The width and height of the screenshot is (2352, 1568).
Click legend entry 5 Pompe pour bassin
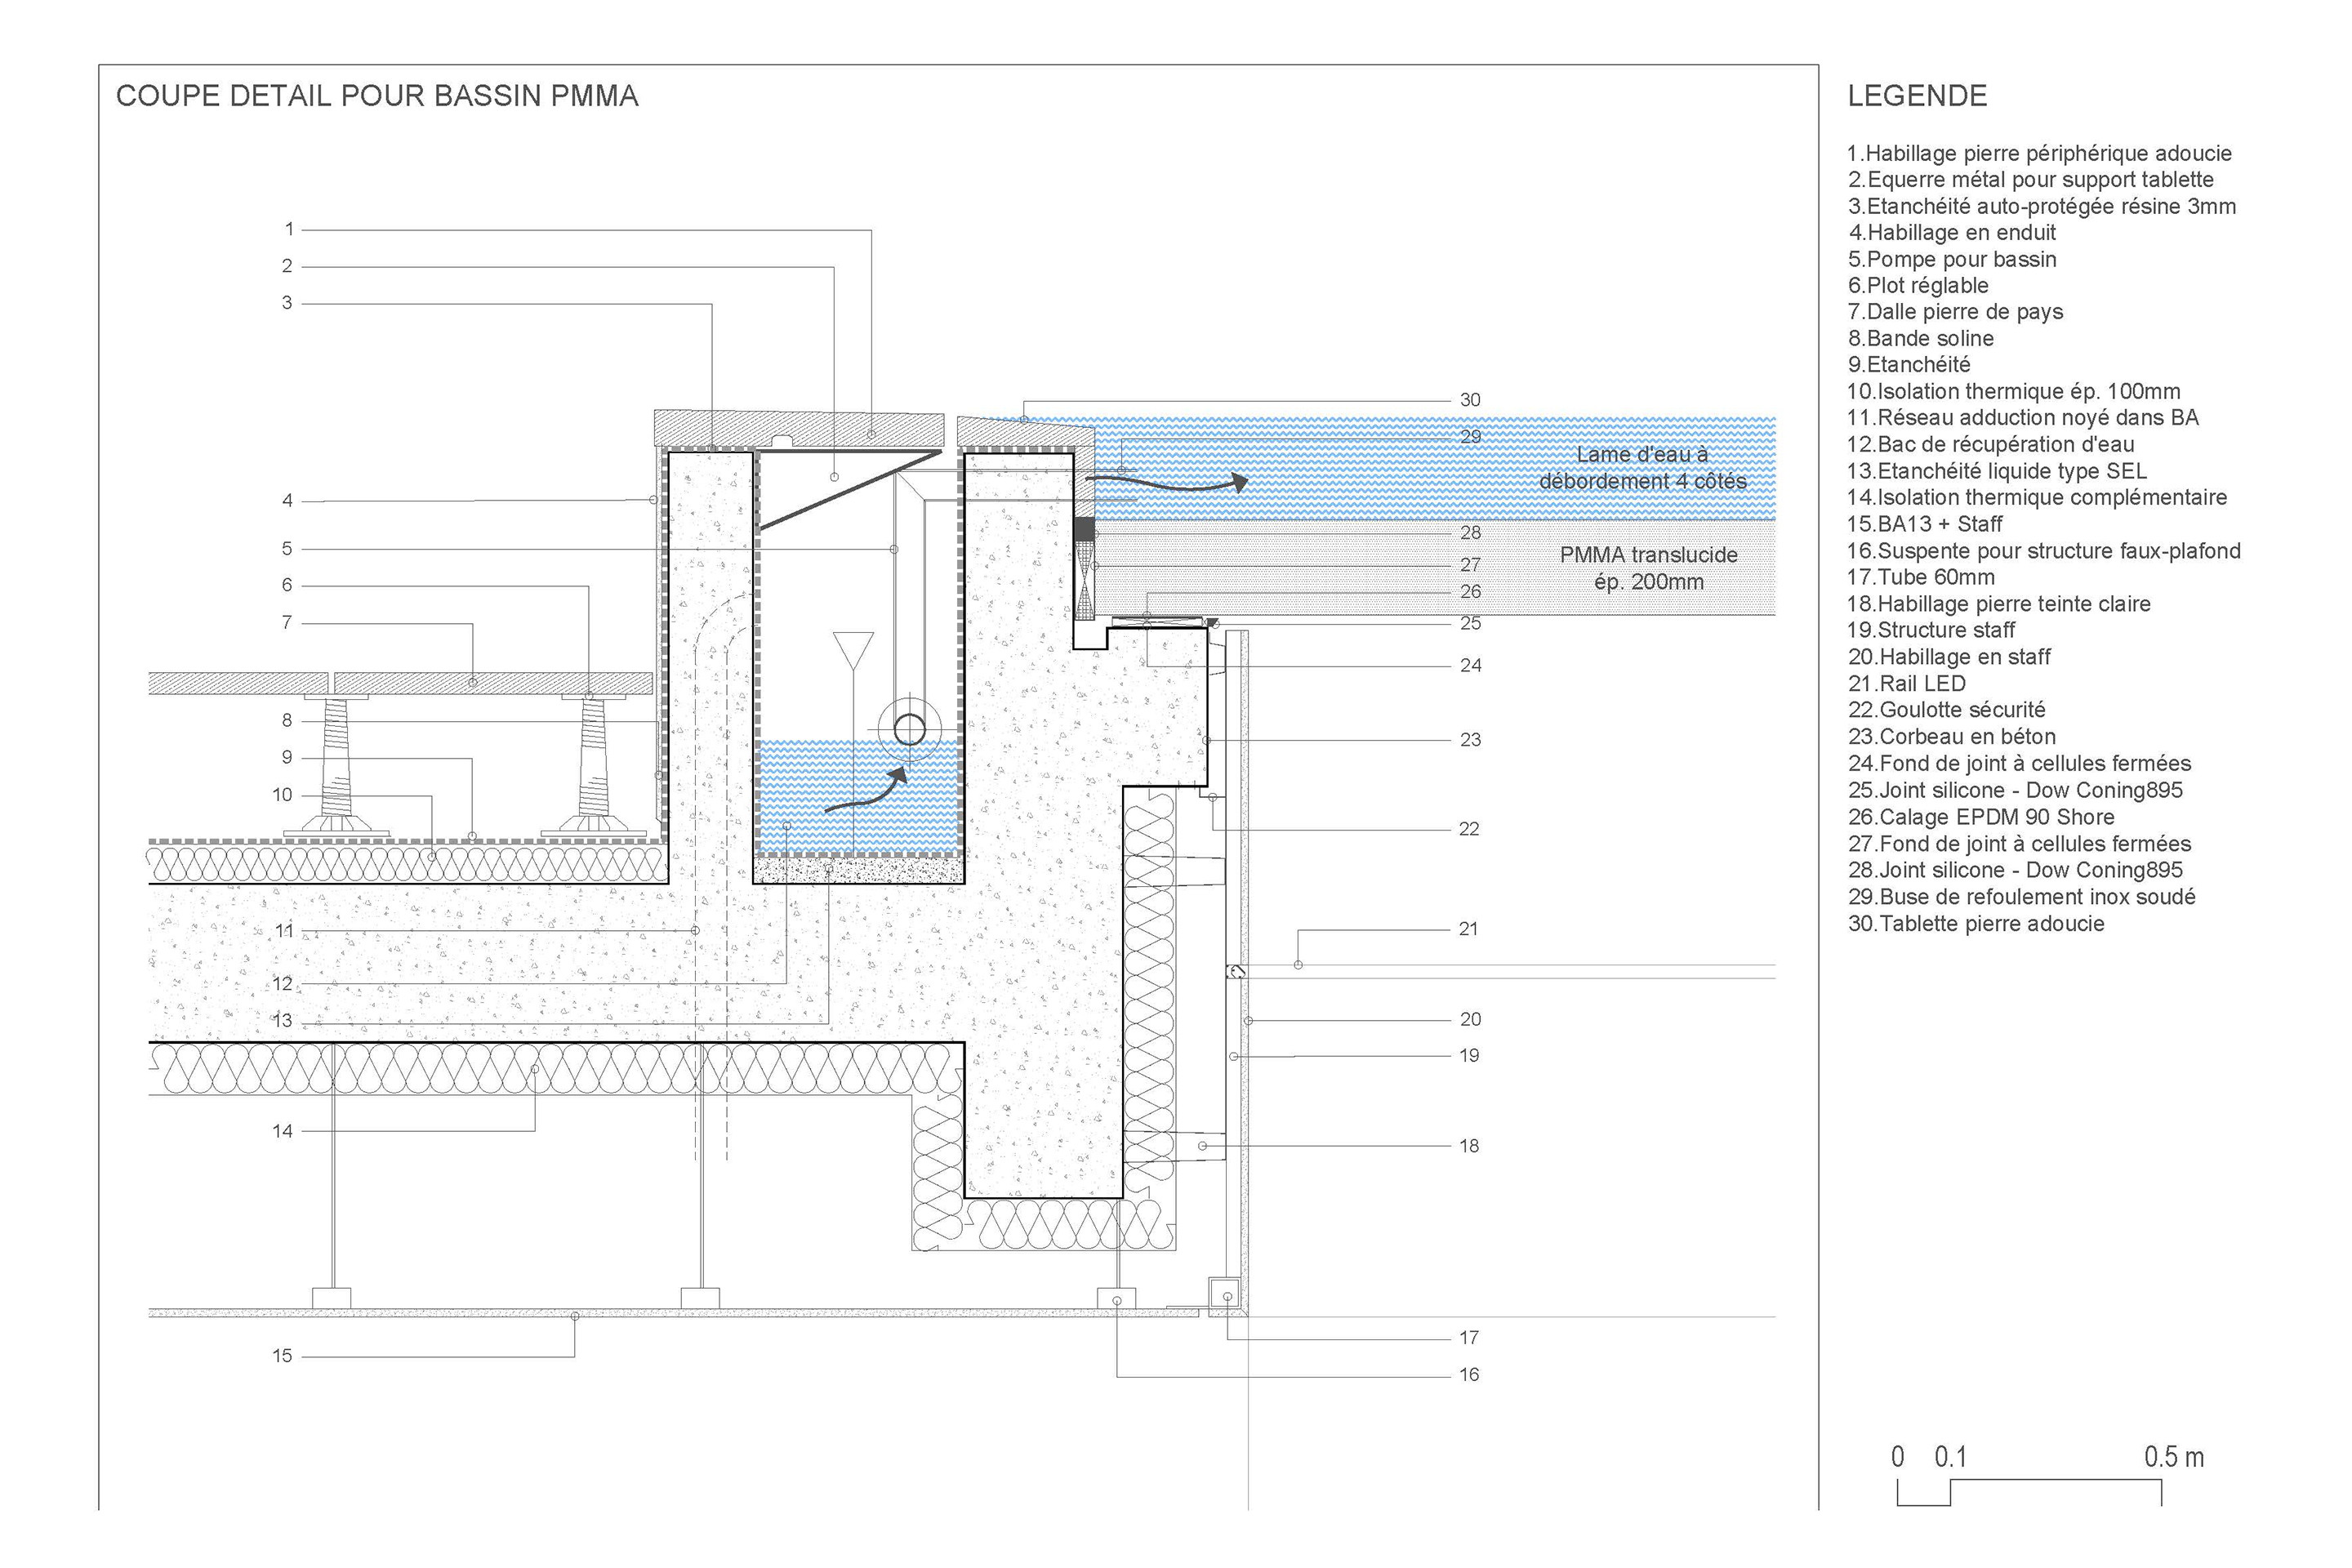point(1951,259)
